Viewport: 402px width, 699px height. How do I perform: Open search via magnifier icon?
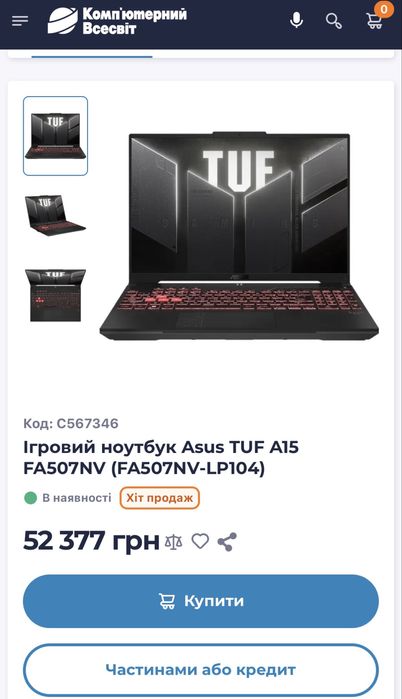[x=334, y=21]
